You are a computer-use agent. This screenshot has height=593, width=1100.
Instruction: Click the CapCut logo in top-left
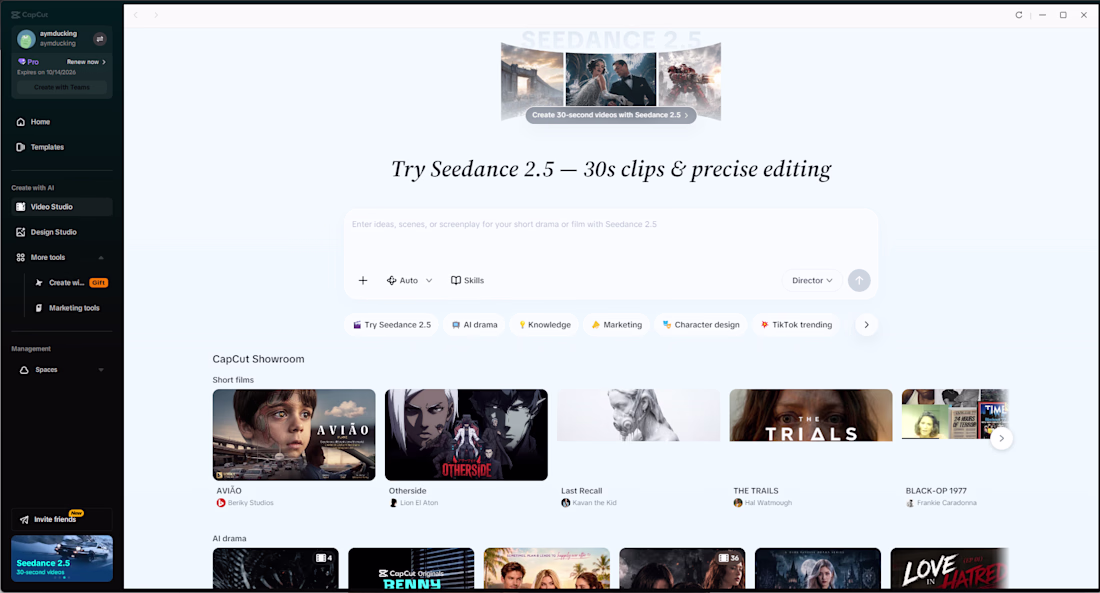pyautogui.click(x=29, y=15)
